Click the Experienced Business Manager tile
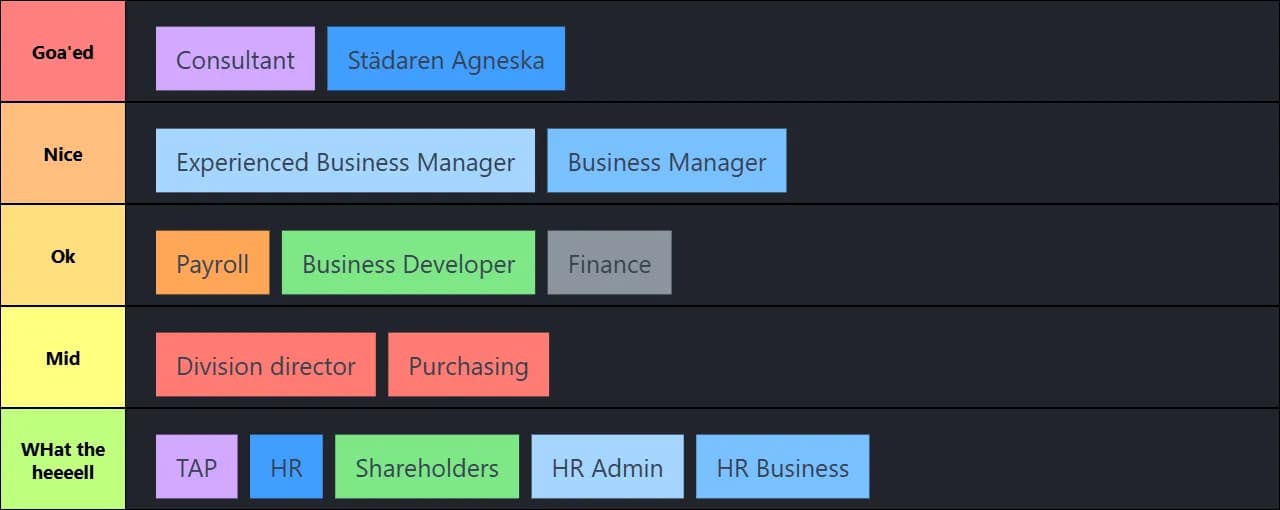This screenshot has height=510, width=1280. click(x=345, y=161)
